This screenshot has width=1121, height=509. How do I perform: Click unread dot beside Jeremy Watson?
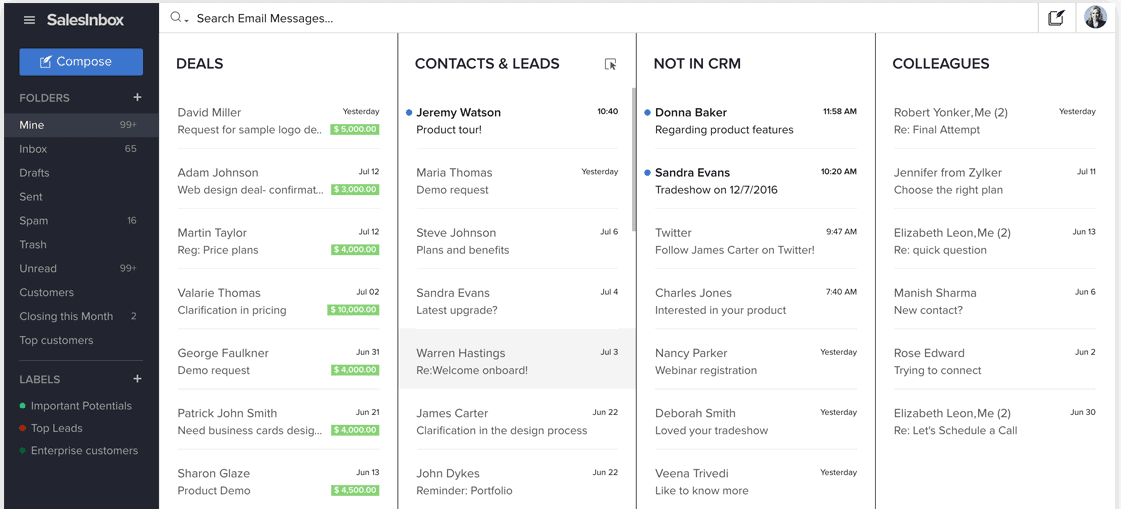click(x=409, y=113)
